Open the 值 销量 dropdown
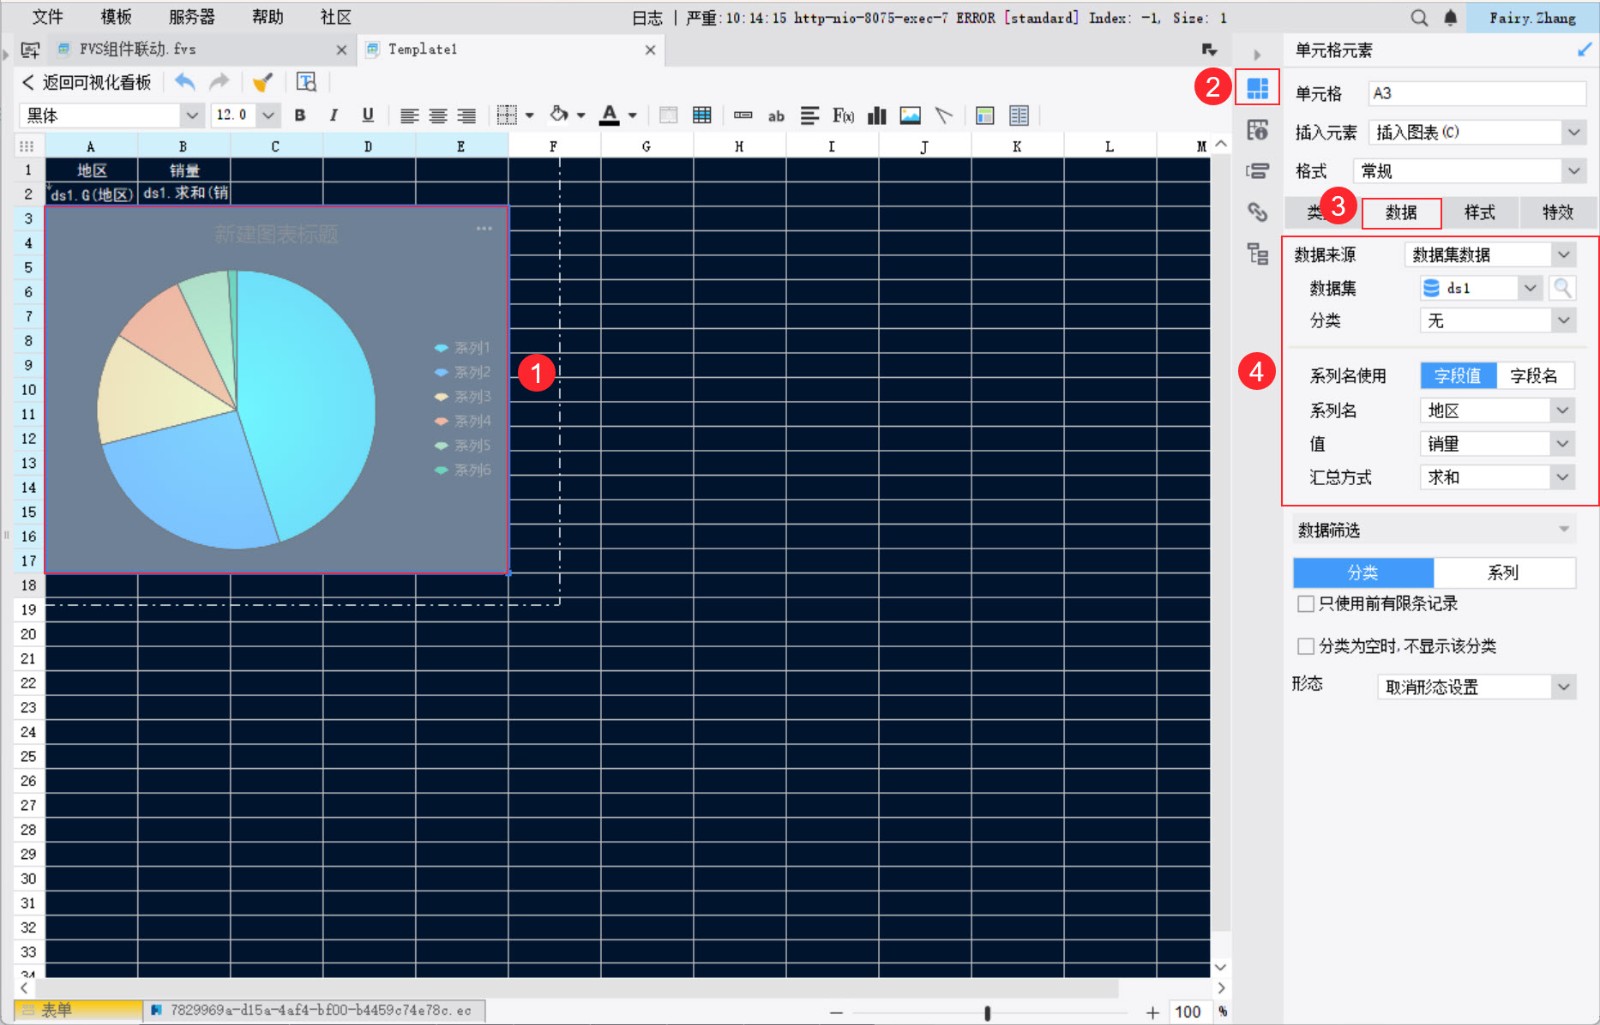Viewport: 1600px width, 1025px height. tap(1563, 444)
